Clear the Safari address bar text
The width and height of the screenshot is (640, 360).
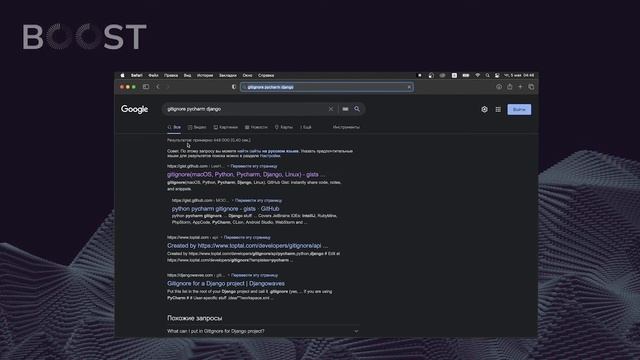[409, 87]
